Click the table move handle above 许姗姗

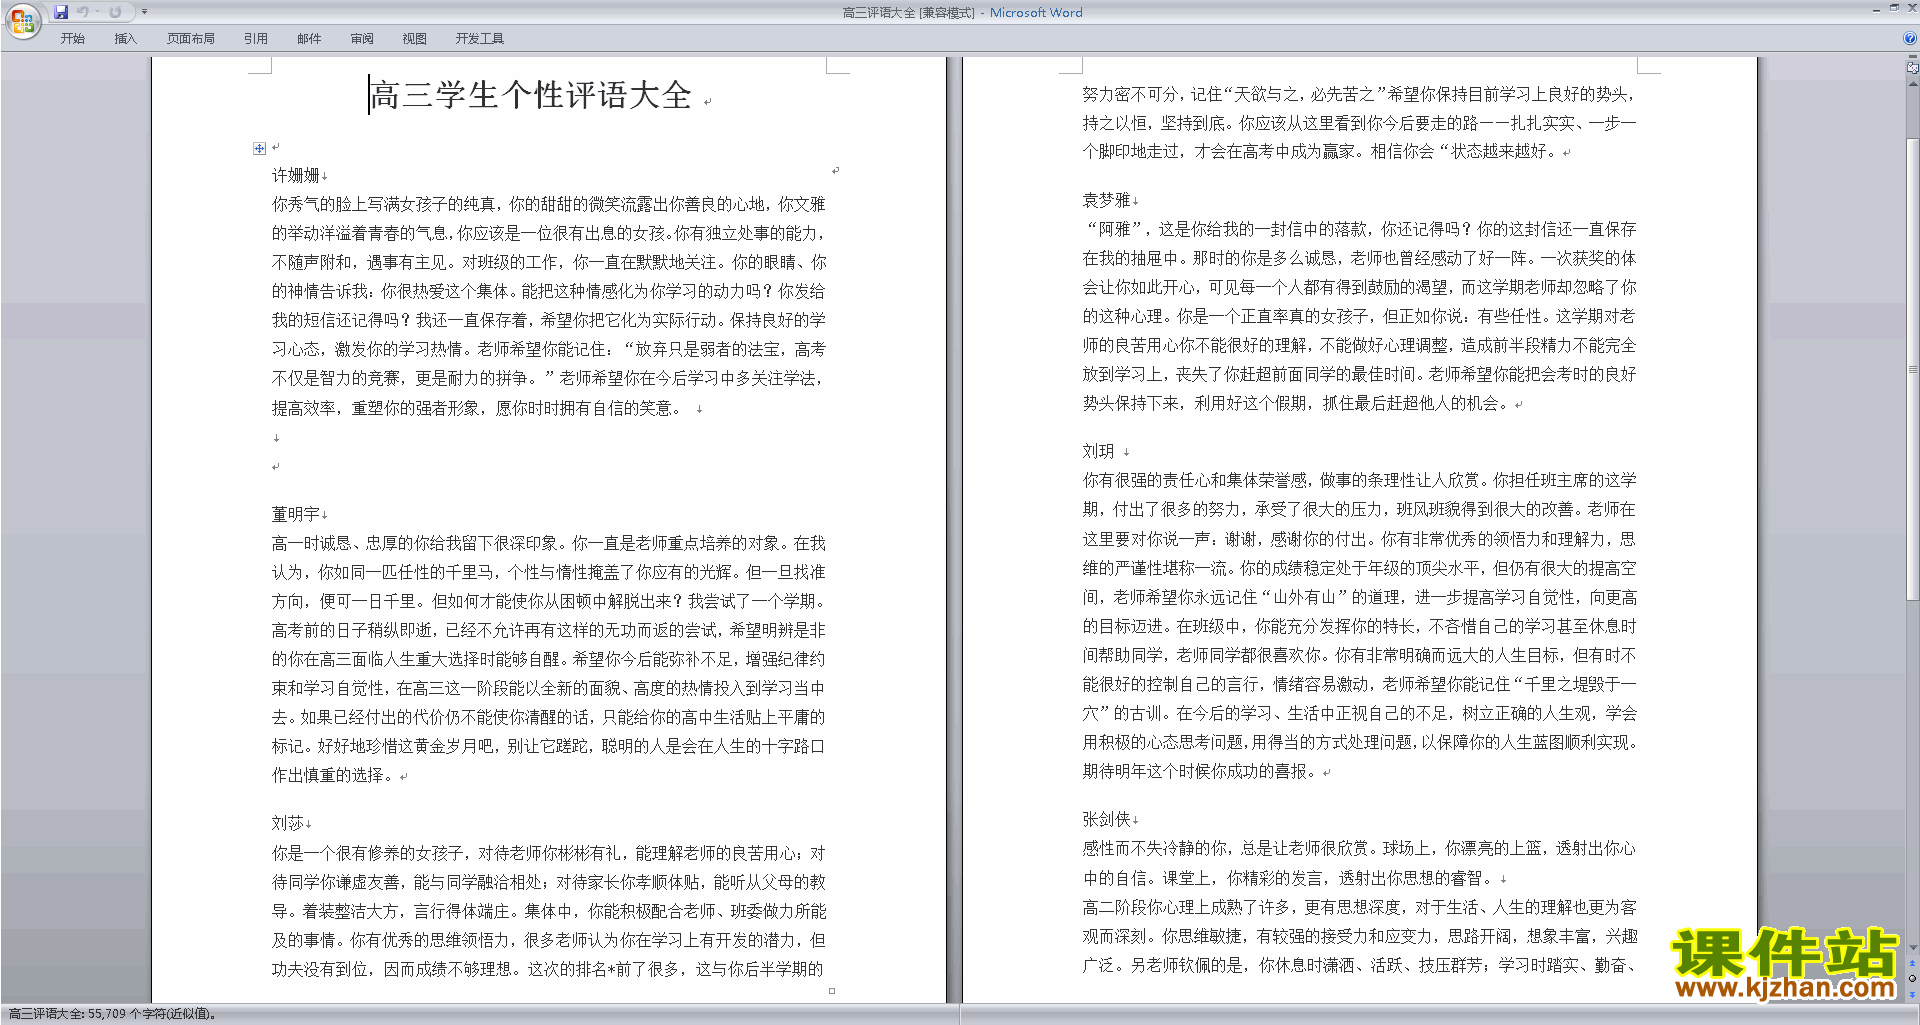pyautogui.click(x=259, y=148)
